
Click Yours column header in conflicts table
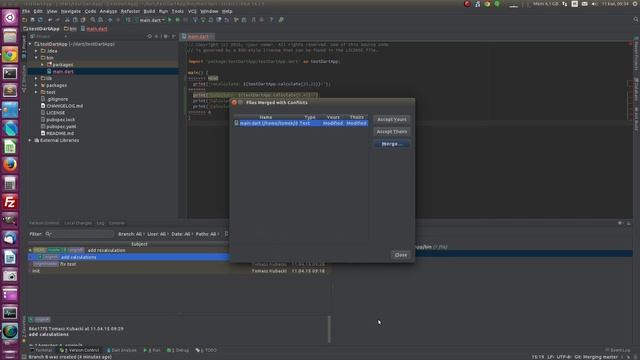coord(333,117)
